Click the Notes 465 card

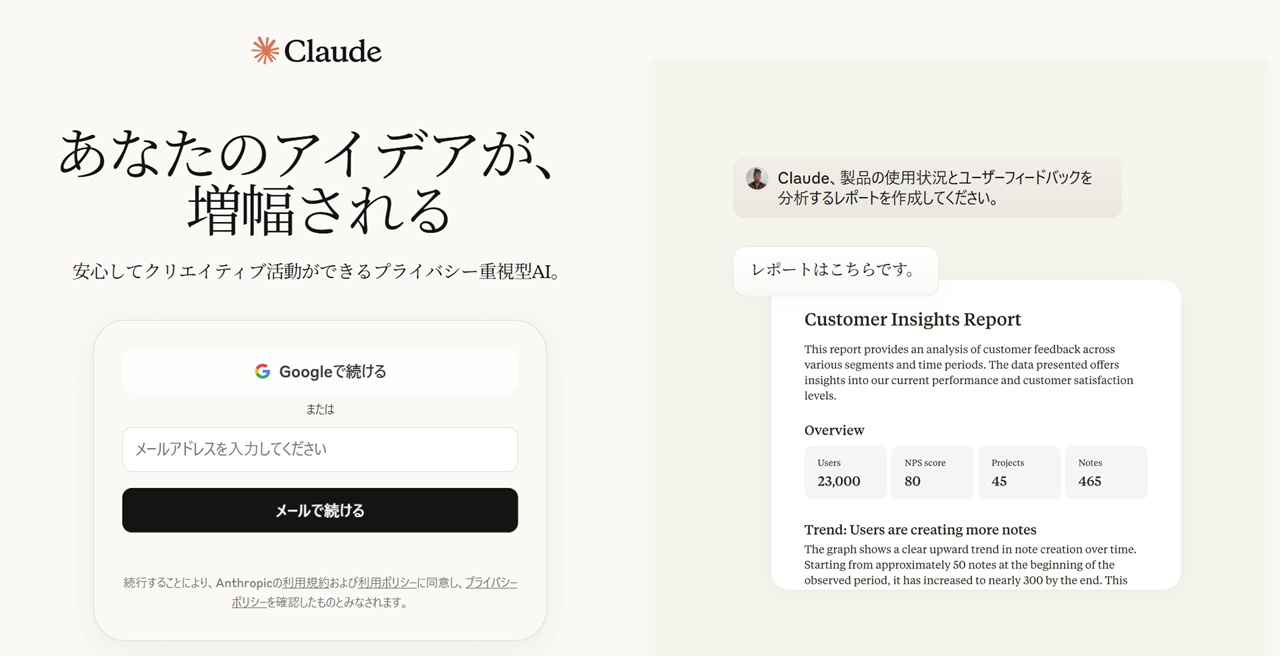(1106, 472)
